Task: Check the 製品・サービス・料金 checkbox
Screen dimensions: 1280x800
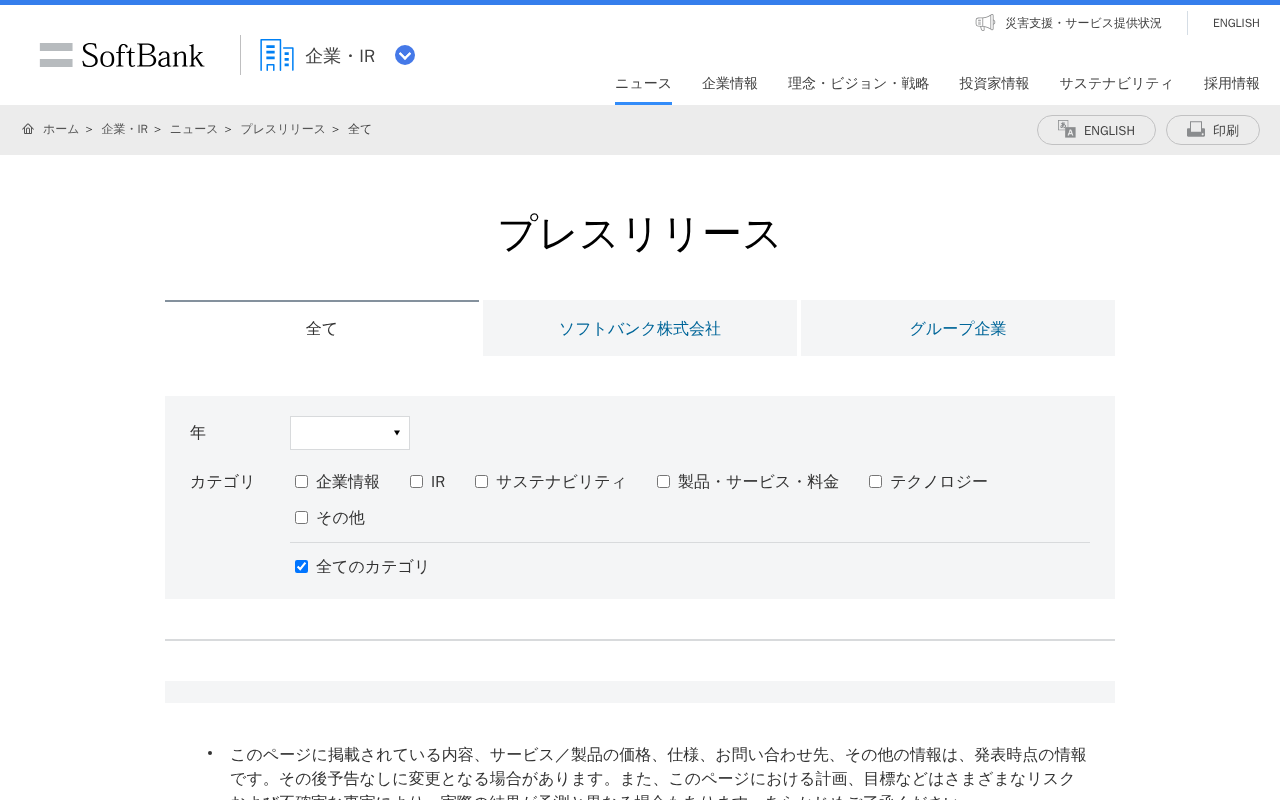Action: [x=663, y=482]
